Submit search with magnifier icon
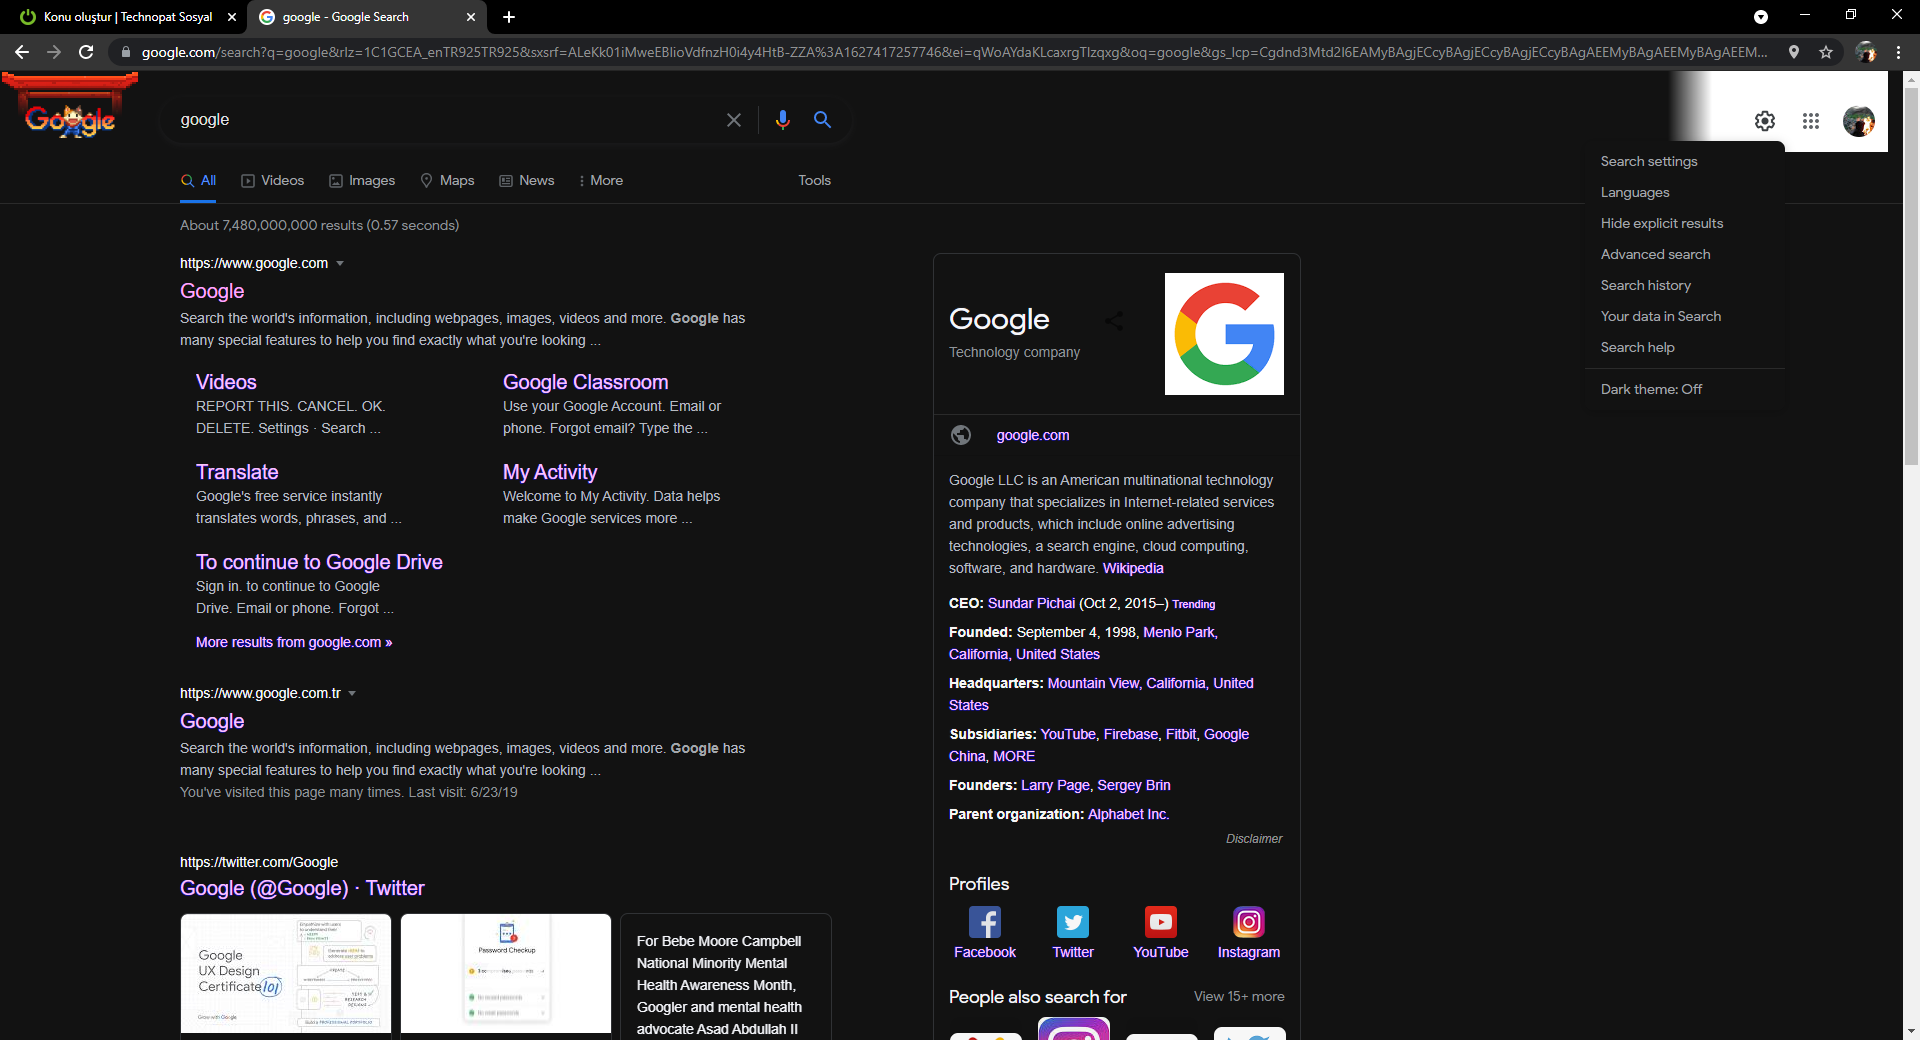The height and width of the screenshot is (1040, 1920). pos(823,120)
